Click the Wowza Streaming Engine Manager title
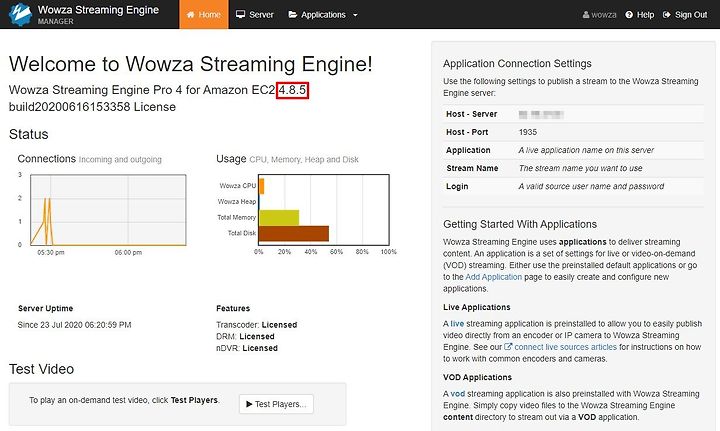 coord(98,14)
